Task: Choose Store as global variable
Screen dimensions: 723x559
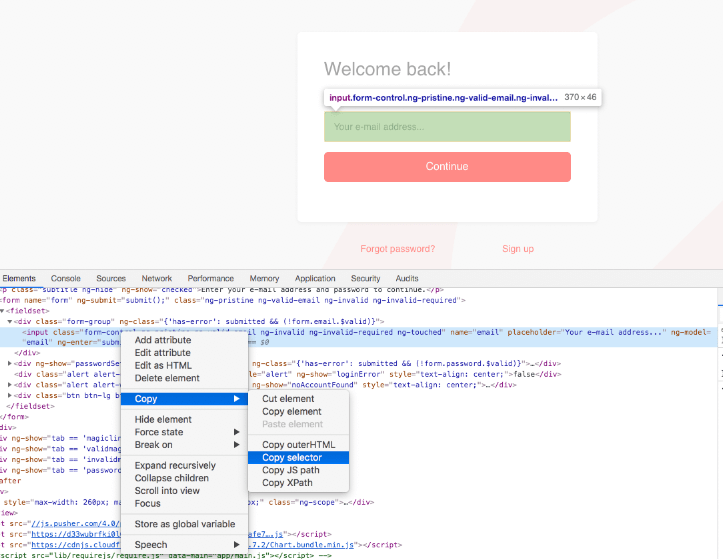Action: click(x=184, y=524)
